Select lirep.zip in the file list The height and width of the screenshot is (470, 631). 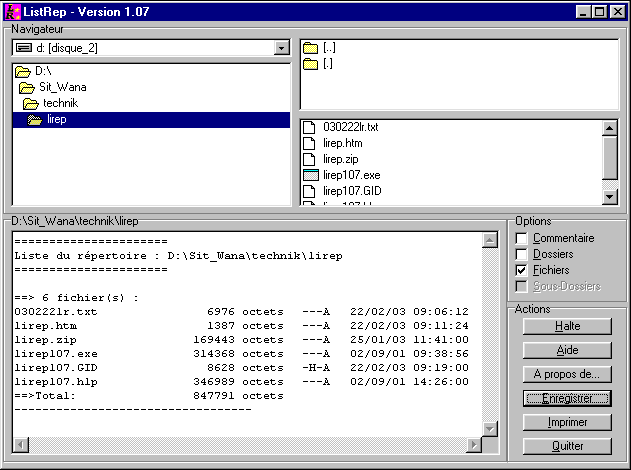(x=340, y=159)
